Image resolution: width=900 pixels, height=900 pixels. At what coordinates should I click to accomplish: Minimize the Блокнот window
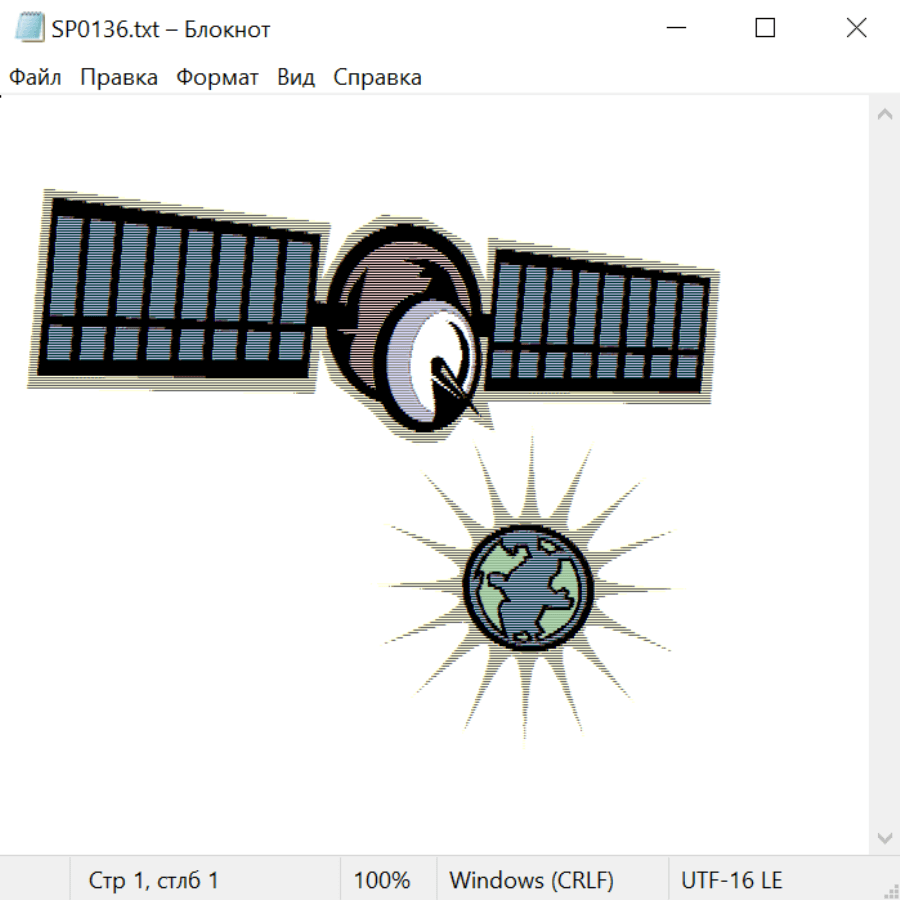[x=677, y=29]
